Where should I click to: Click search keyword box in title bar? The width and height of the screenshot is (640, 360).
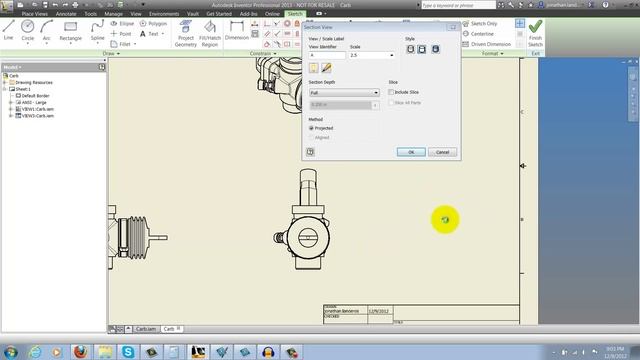pos(458,5)
